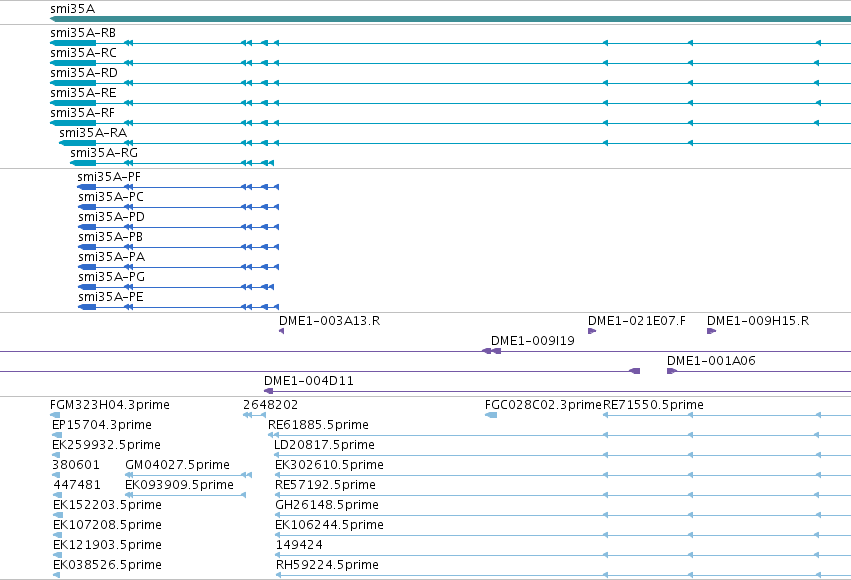851x580 pixels.
Task: Select the EK121903.5prime EST label
Action: [x=107, y=545]
